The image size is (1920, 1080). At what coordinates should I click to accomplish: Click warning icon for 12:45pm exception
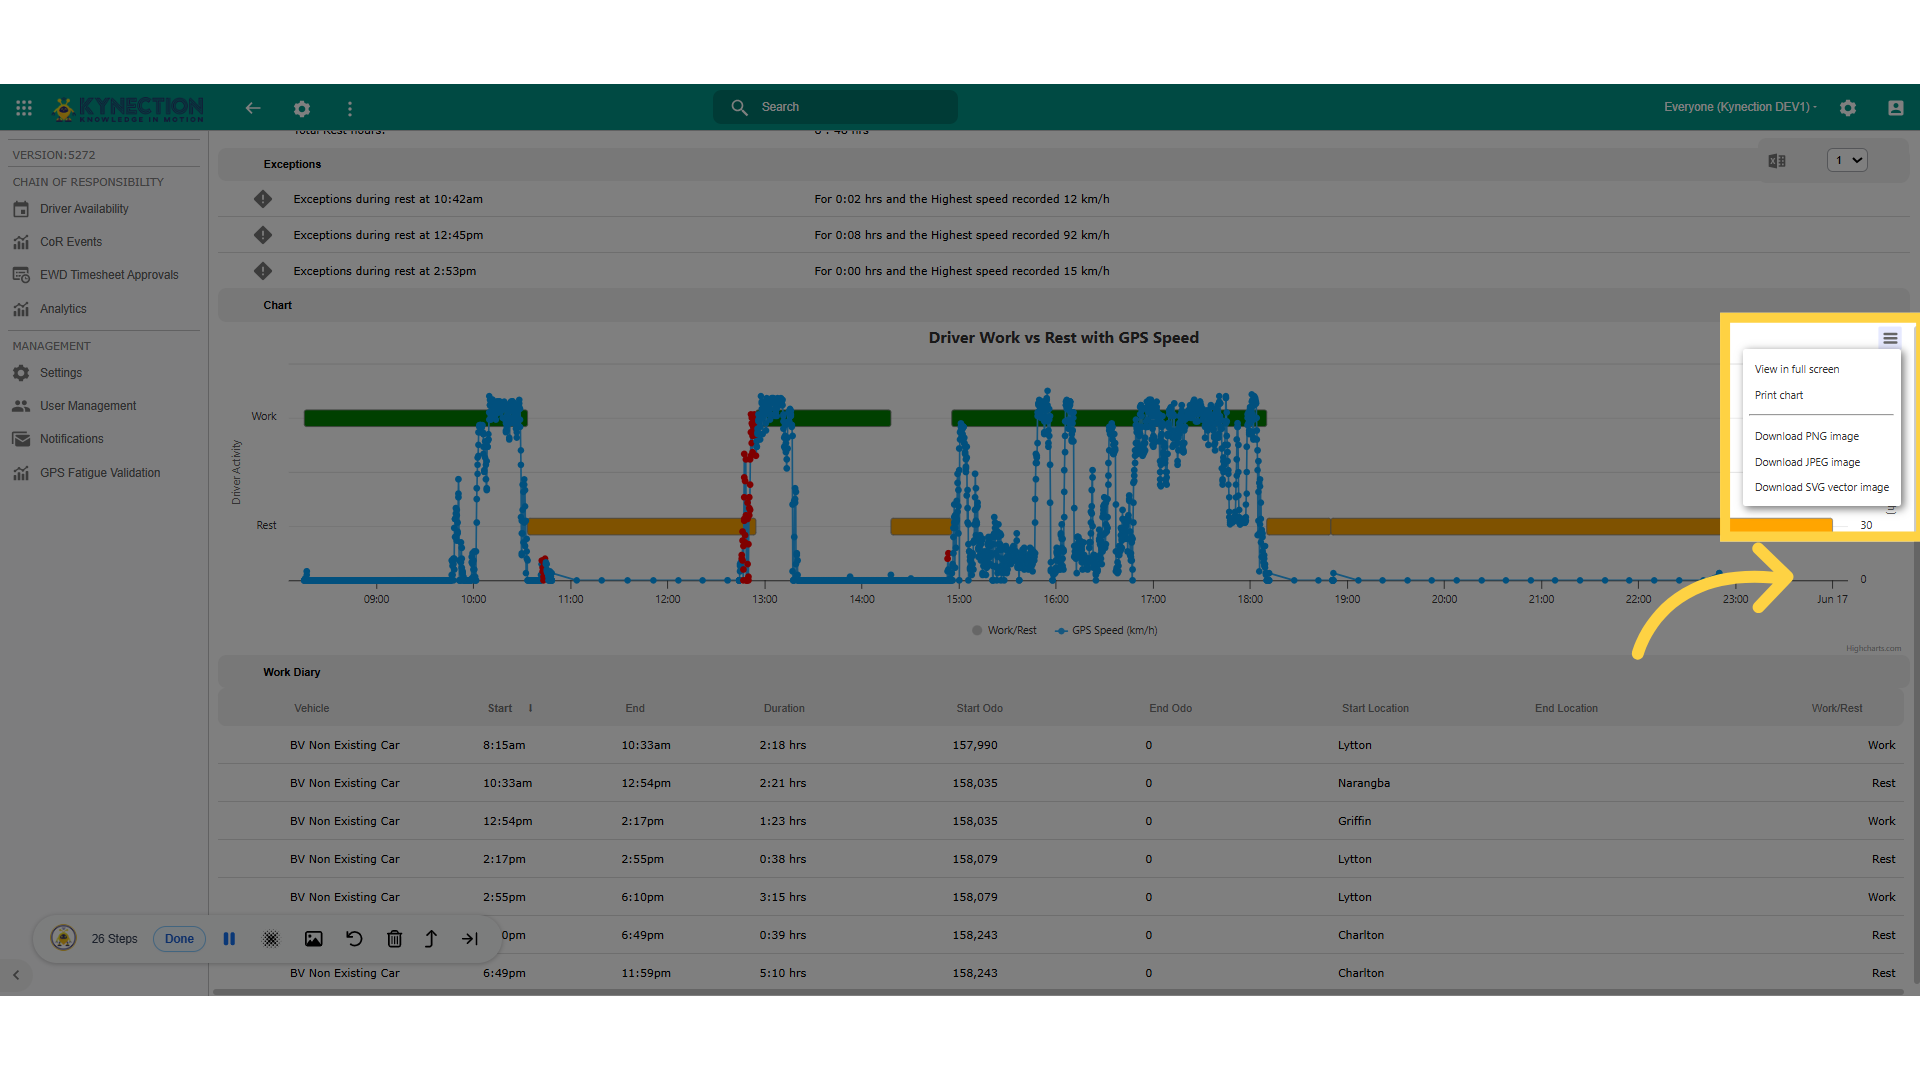[x=263, y=235]
